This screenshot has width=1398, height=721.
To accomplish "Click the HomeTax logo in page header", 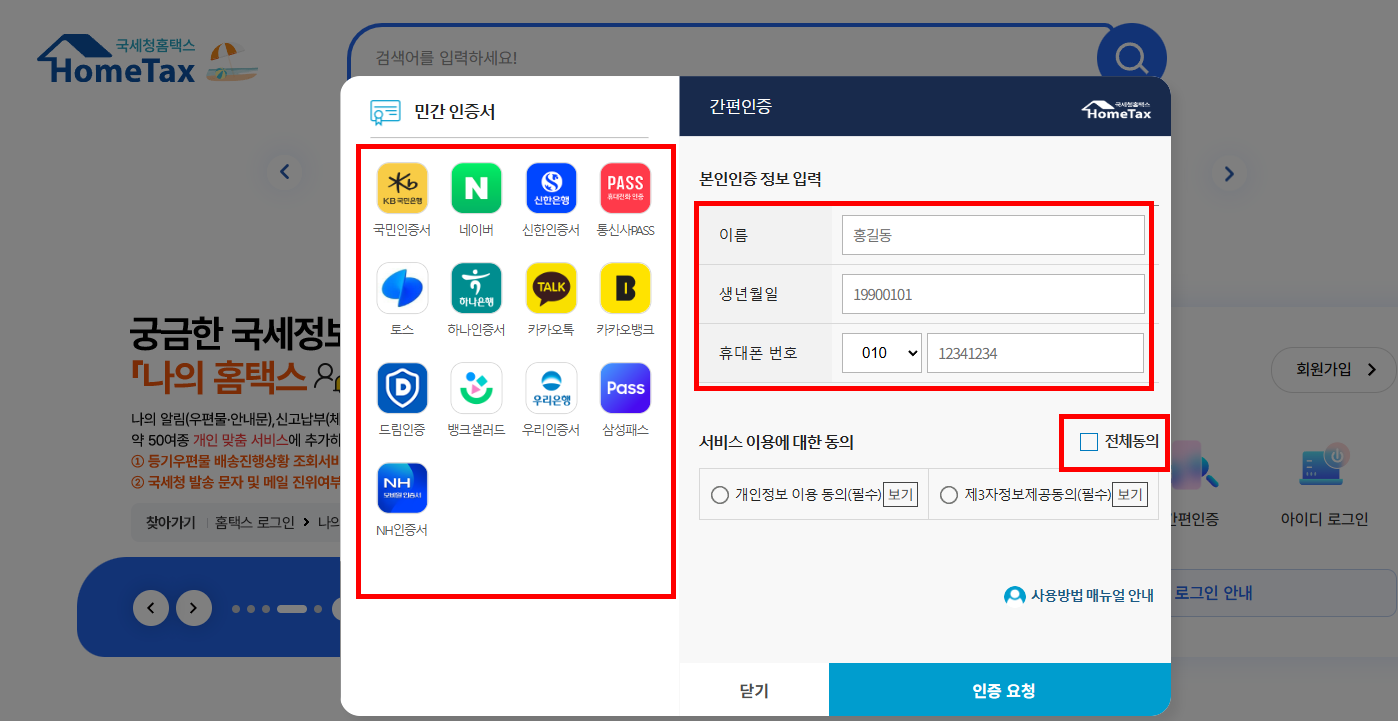I will click(117, 61).
